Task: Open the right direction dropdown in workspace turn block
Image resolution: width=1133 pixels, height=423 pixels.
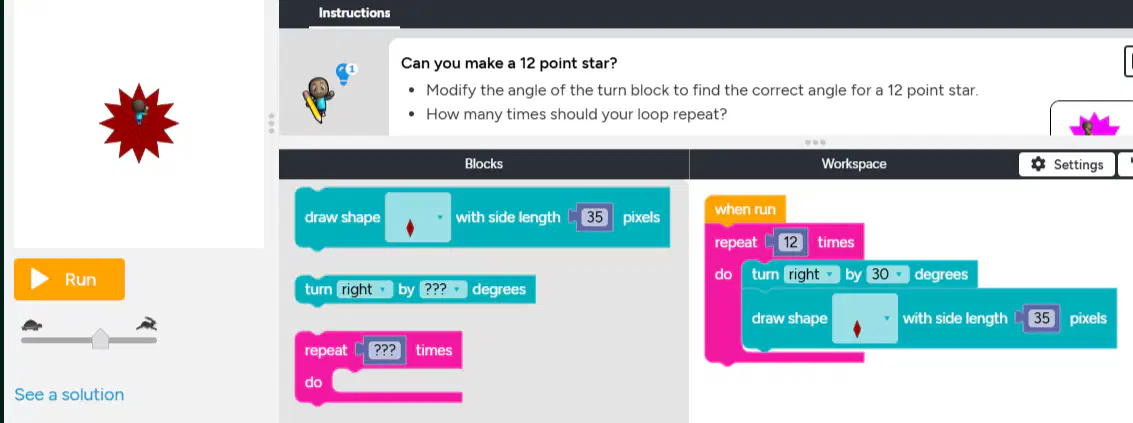Action: [x=809, y=275]
